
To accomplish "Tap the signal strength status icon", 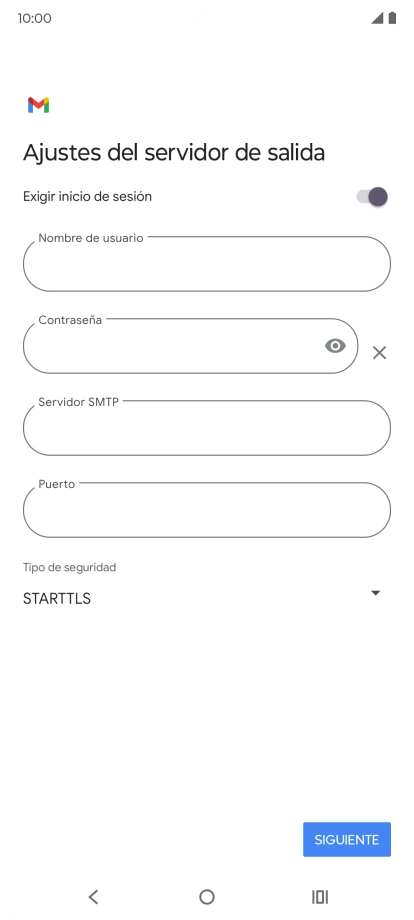I will (377, 18).
